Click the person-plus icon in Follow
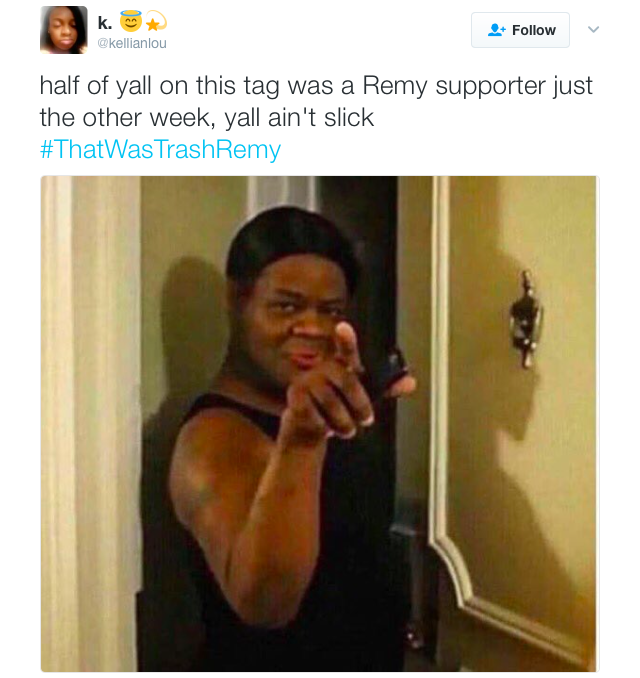The image size is (640, 678). point(496,30)
